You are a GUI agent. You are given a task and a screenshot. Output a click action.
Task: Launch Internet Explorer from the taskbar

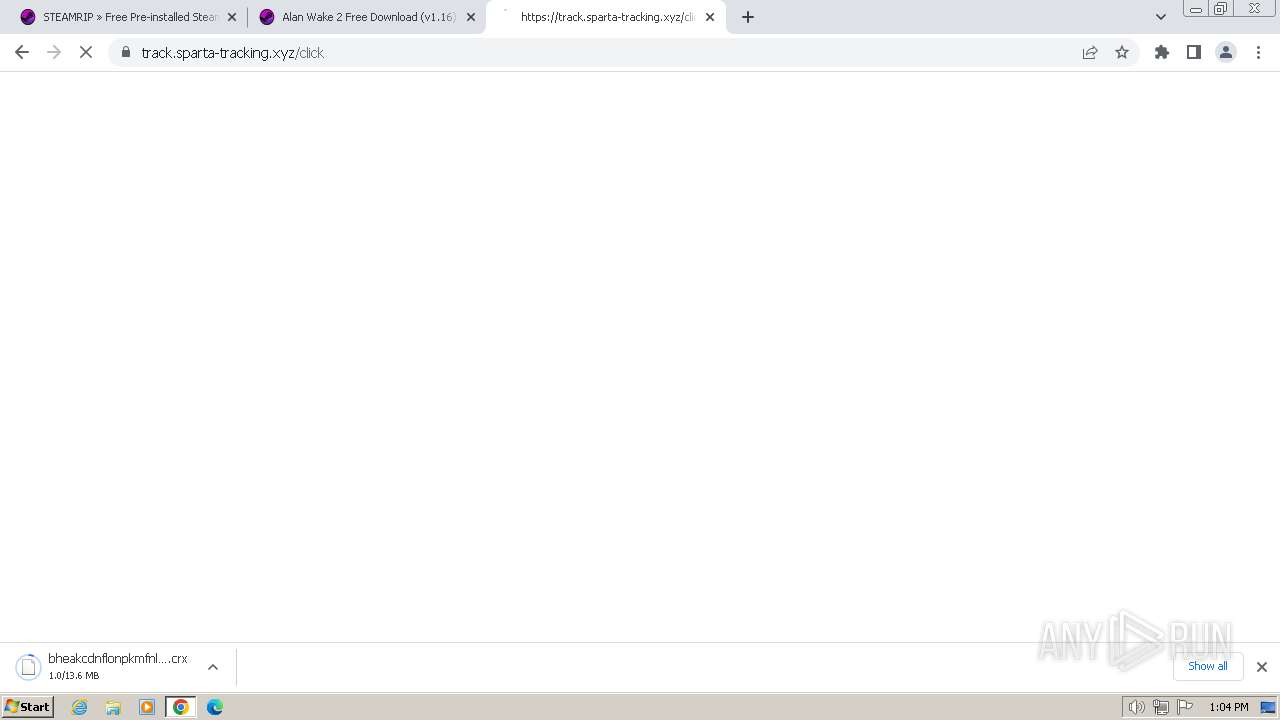coord(80,707)
